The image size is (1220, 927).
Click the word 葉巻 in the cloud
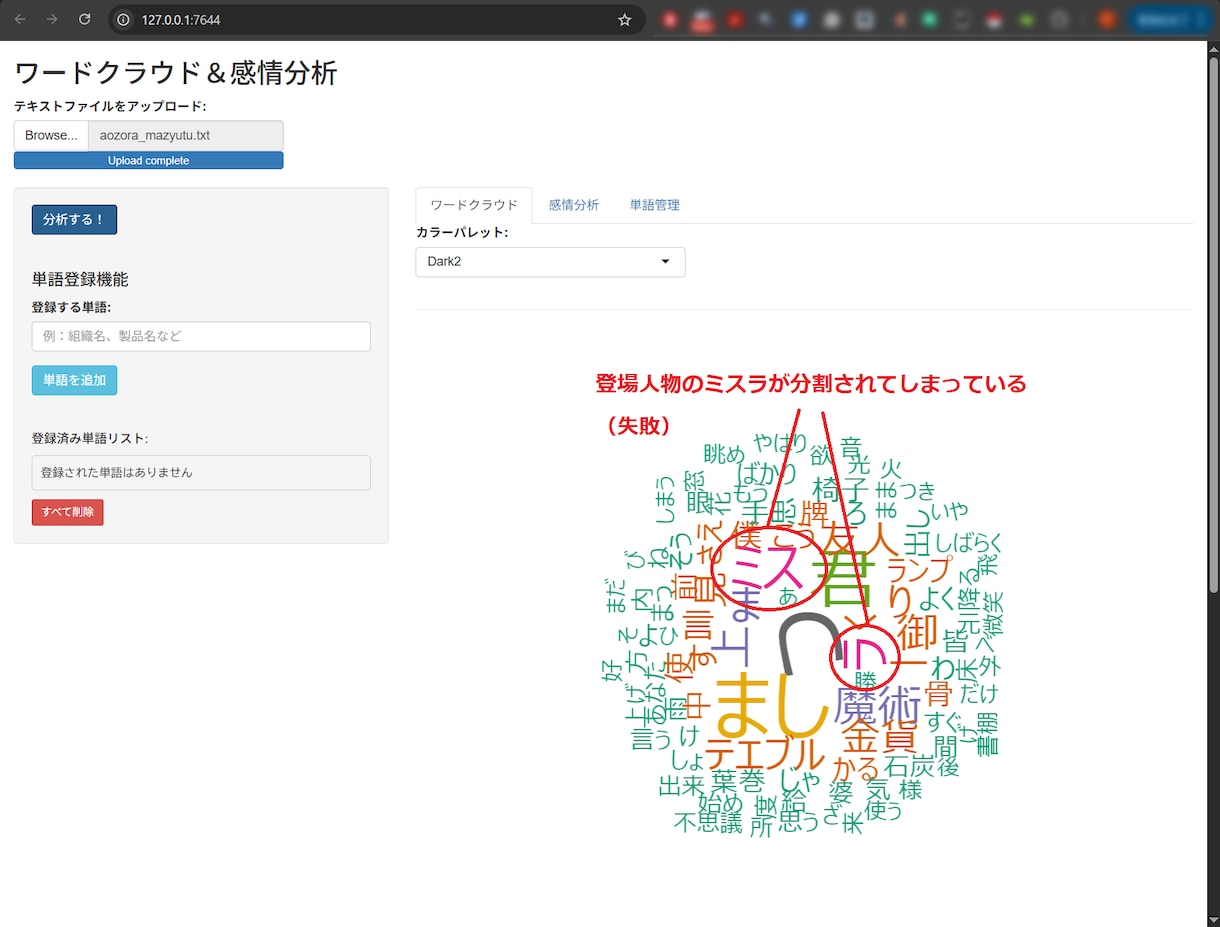(738, 780)
